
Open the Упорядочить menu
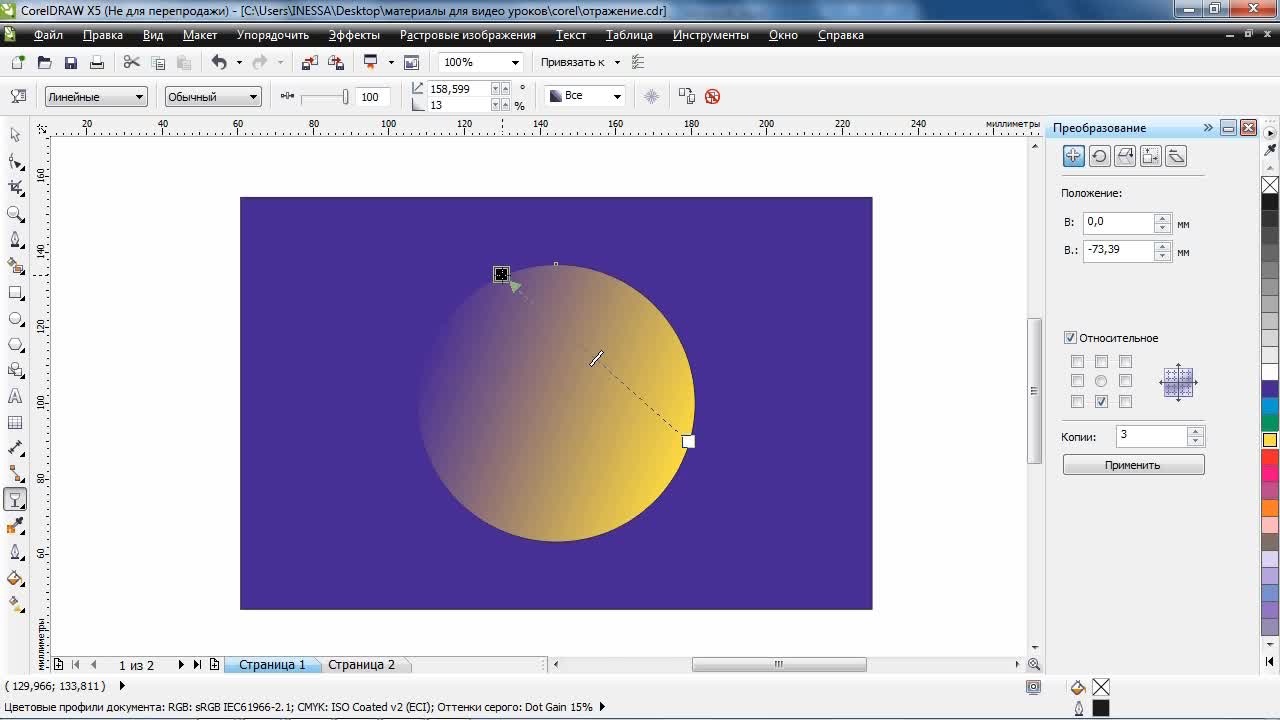tap(273, 35)
